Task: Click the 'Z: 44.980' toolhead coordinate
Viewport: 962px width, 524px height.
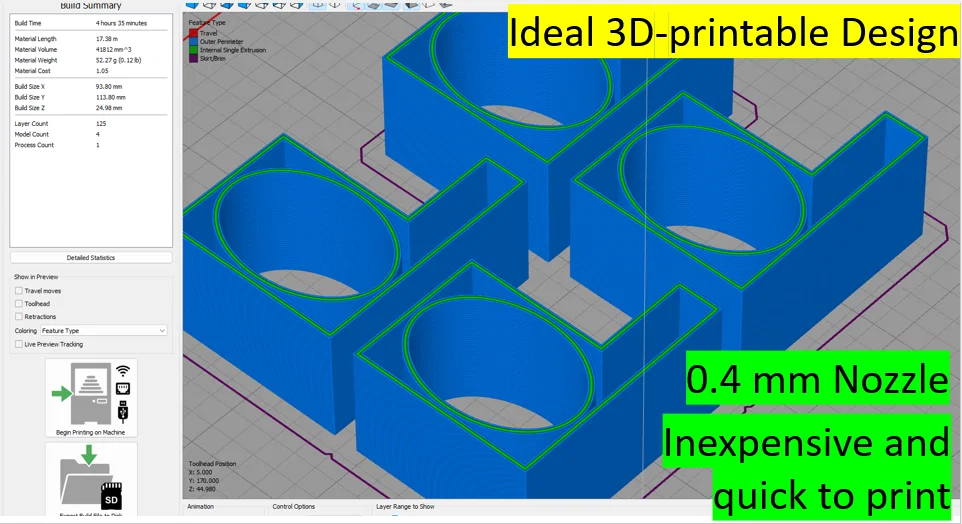Action: 202,489
